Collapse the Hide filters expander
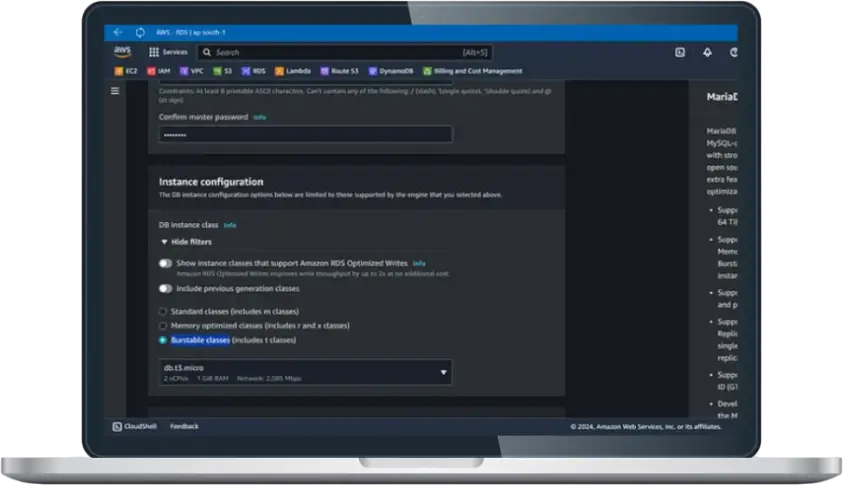This screenshot has width=843, height=485. (x=186, y=242)
